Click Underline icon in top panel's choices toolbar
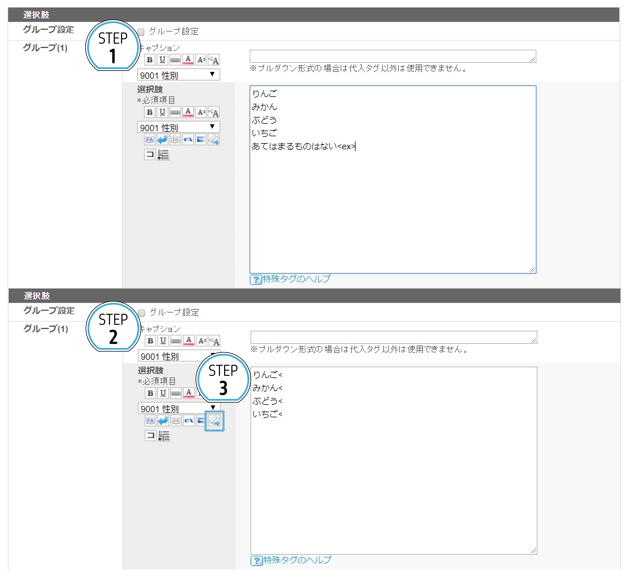This screenshot has height=586, width=631. coord(163,113)
